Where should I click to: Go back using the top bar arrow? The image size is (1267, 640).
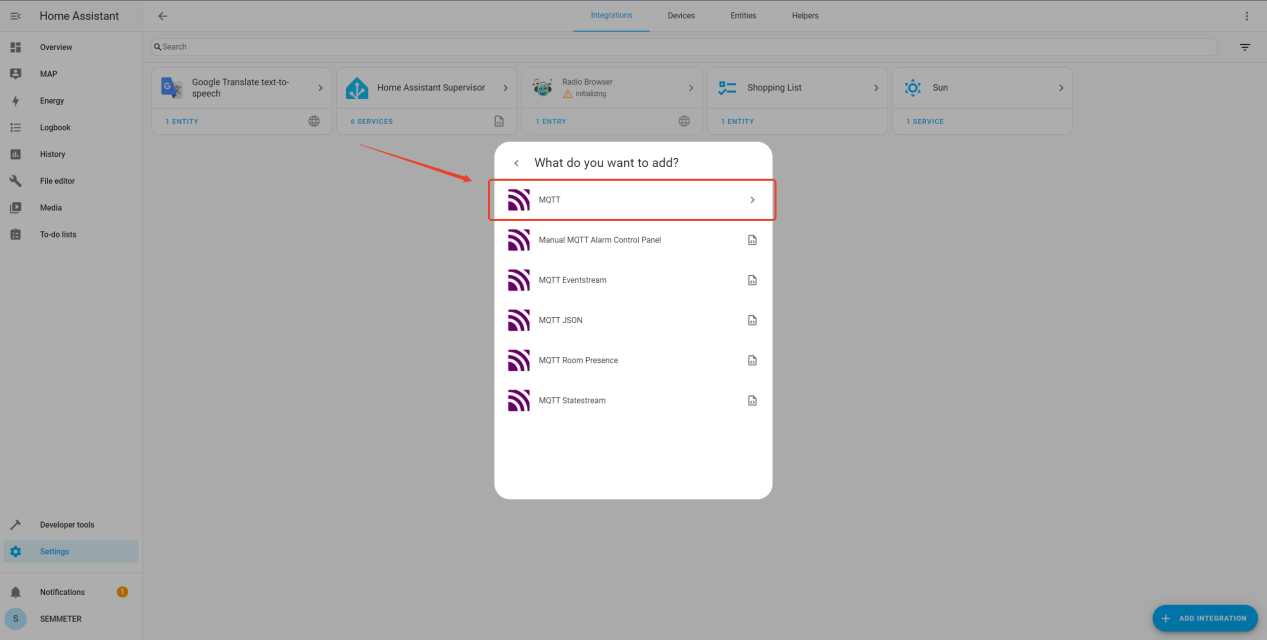click(x=163, y=16)
